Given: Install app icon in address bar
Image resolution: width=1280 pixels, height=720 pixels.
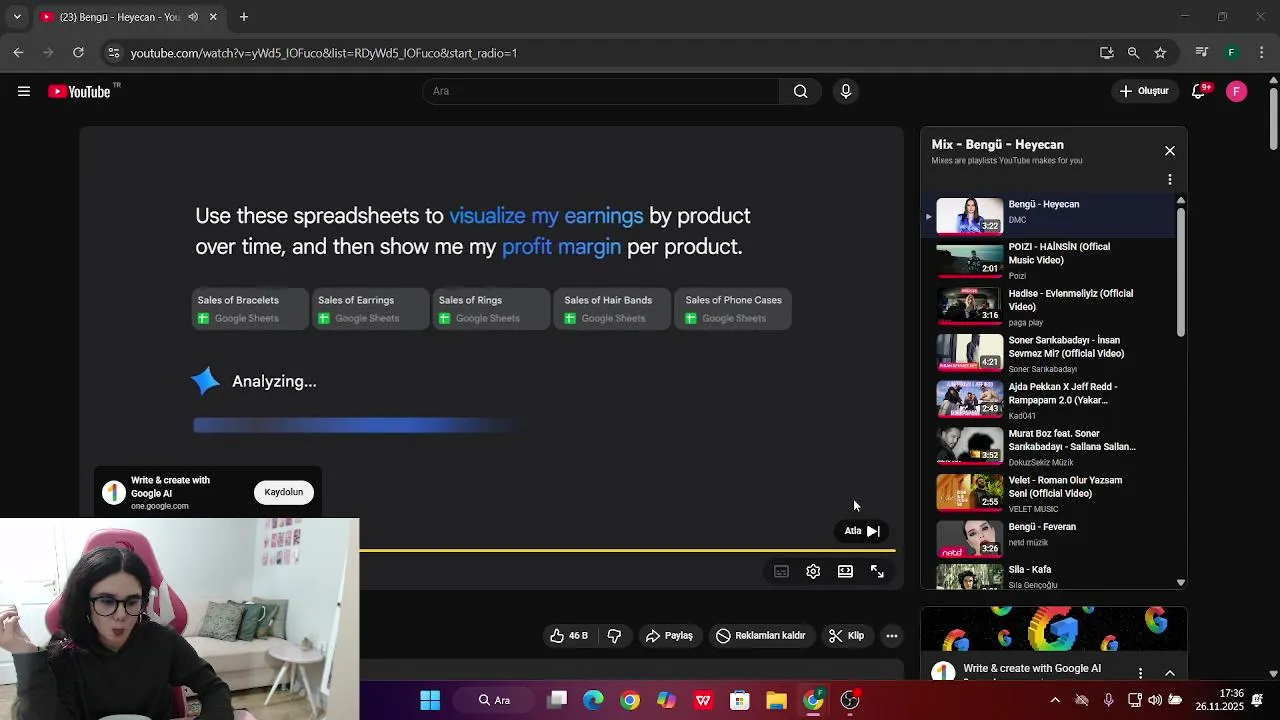Looking at the screenshot, I should [x=1106, y=53].
